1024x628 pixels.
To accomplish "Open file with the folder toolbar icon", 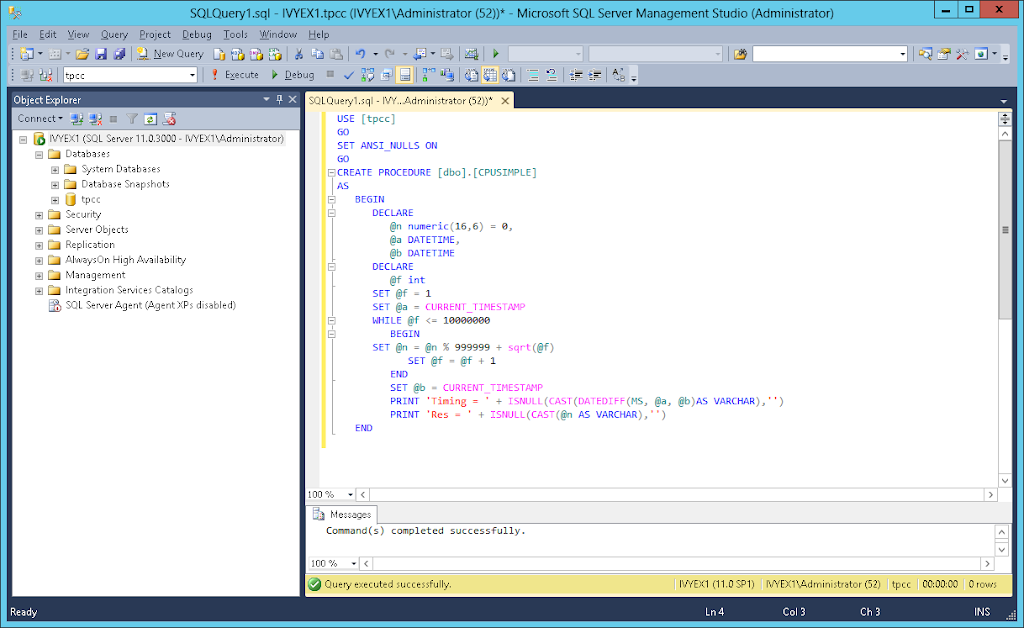I will (x=82, y=54).
